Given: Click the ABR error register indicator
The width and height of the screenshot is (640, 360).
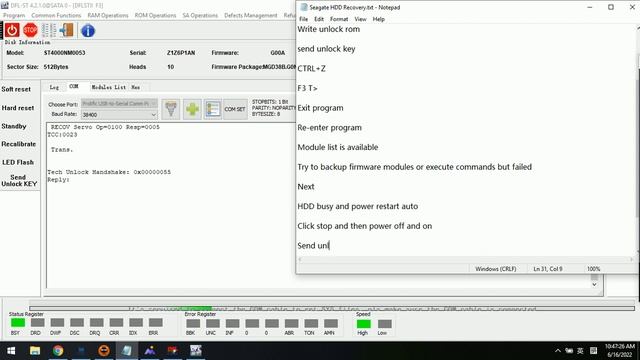Looking at the screenshot, I should 291,324.
